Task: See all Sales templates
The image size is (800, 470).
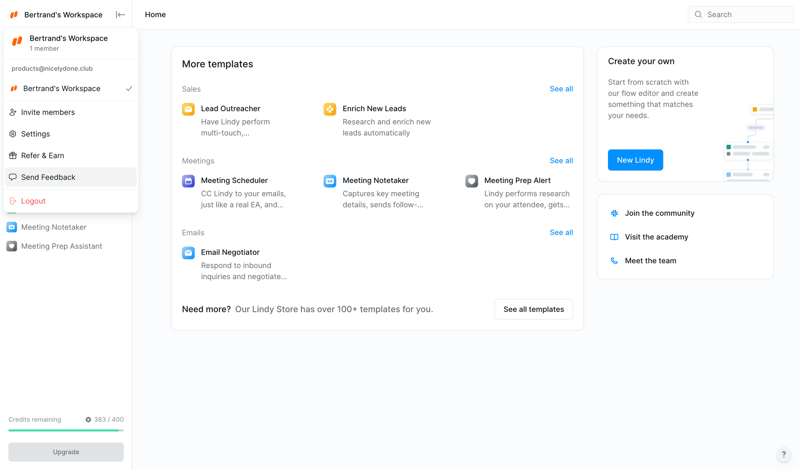Action: pyautogui.click(x=561, y=89)
